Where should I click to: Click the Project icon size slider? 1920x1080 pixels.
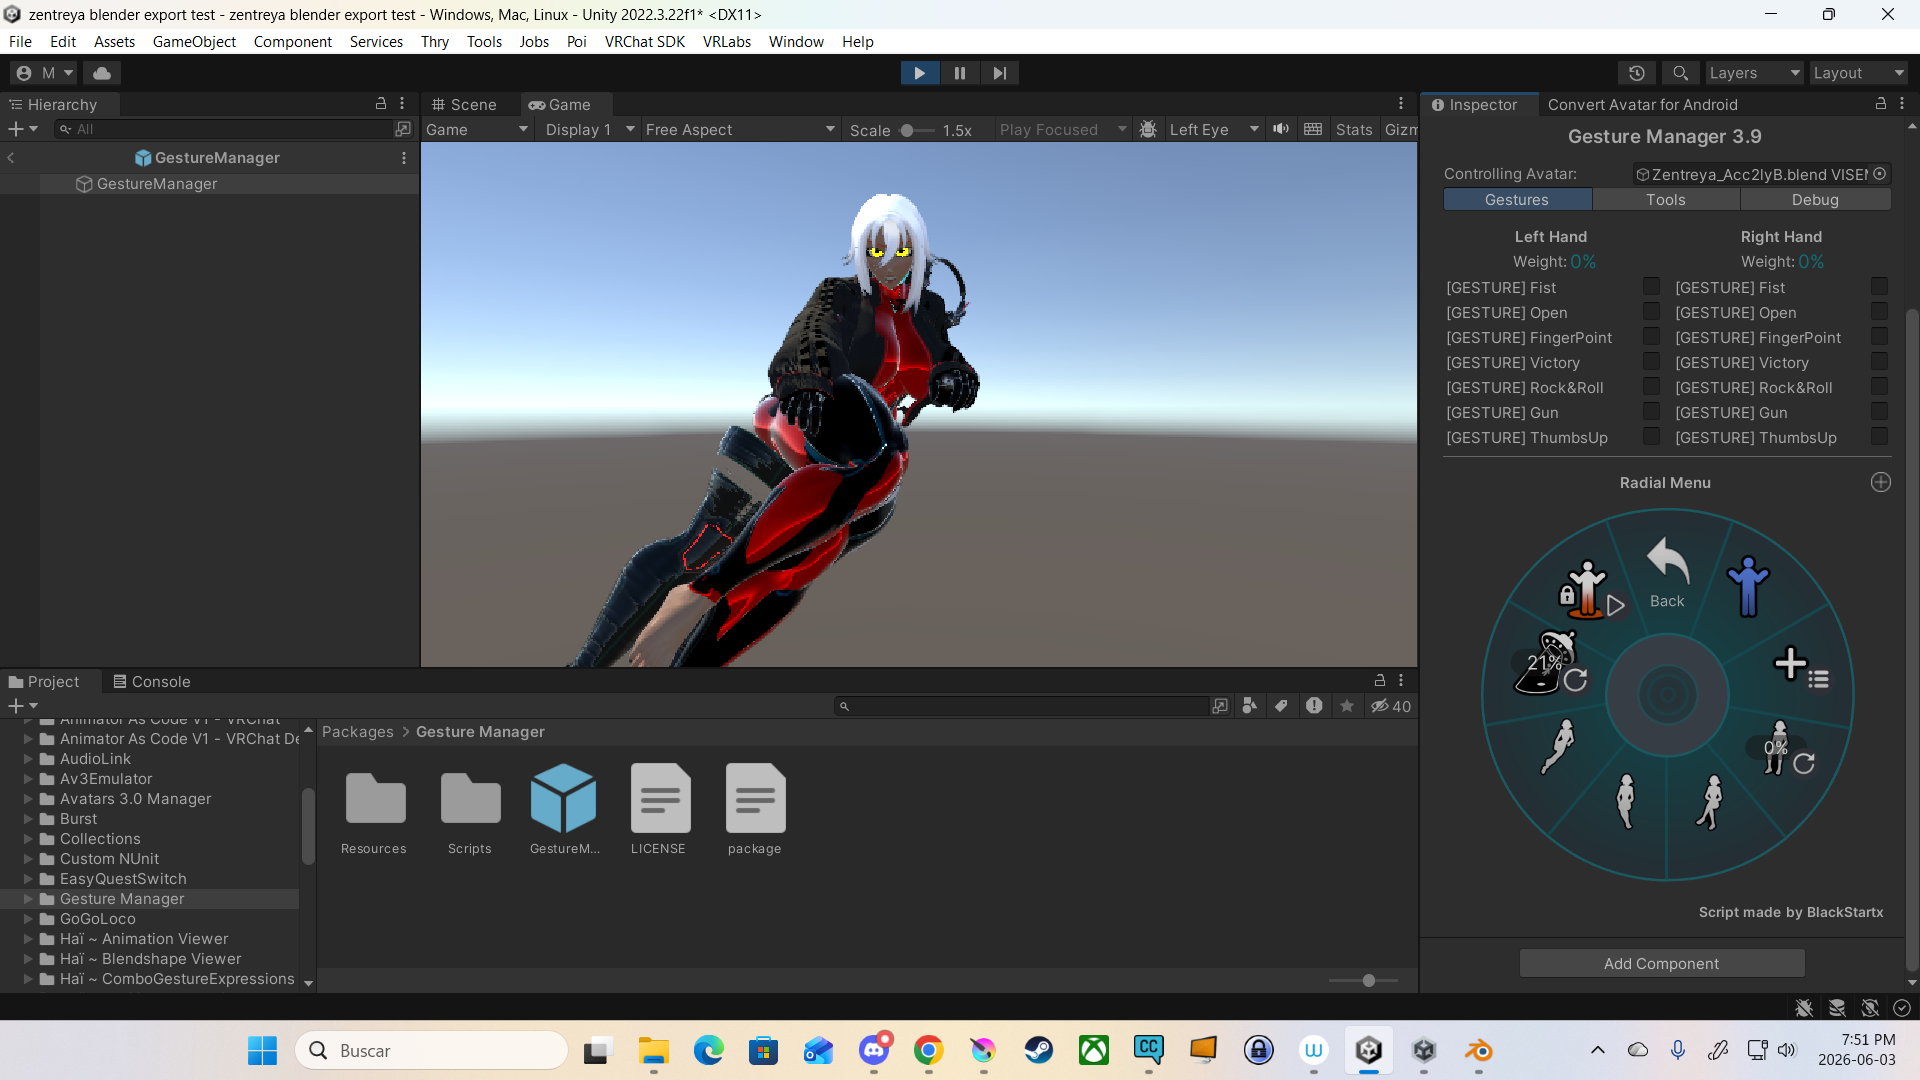click(1364, 981)
